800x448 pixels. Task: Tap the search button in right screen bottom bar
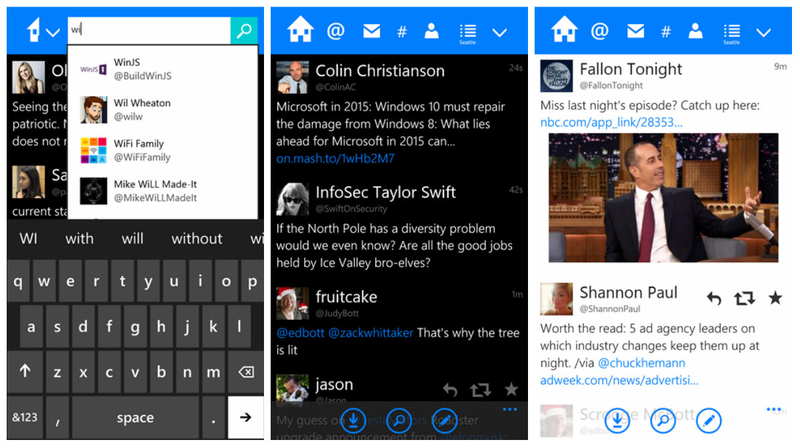point(663,420)
